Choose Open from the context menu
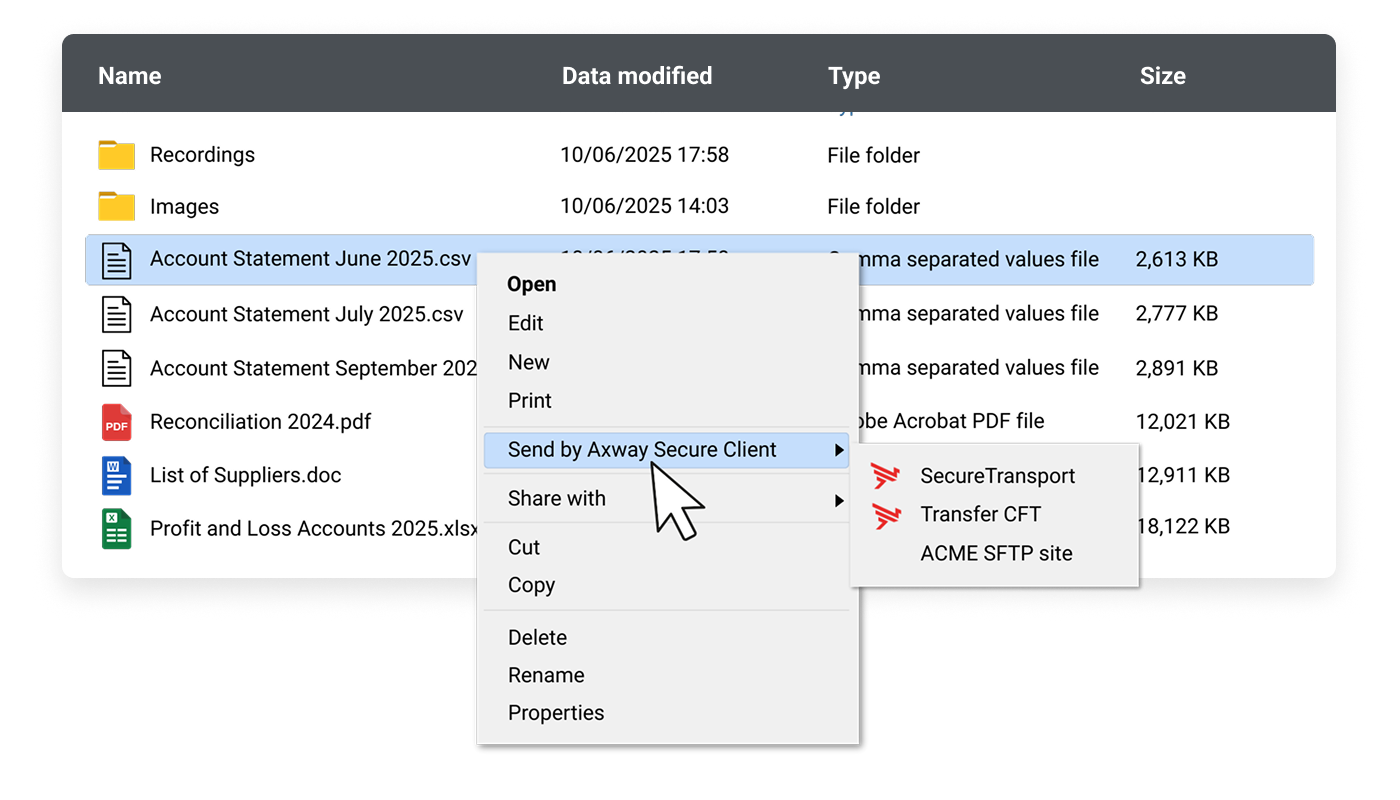 click(x=531, y=284)
